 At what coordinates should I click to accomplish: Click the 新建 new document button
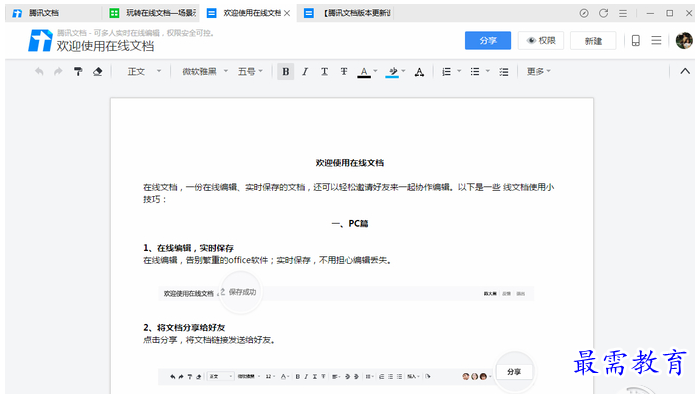point(593,41)
